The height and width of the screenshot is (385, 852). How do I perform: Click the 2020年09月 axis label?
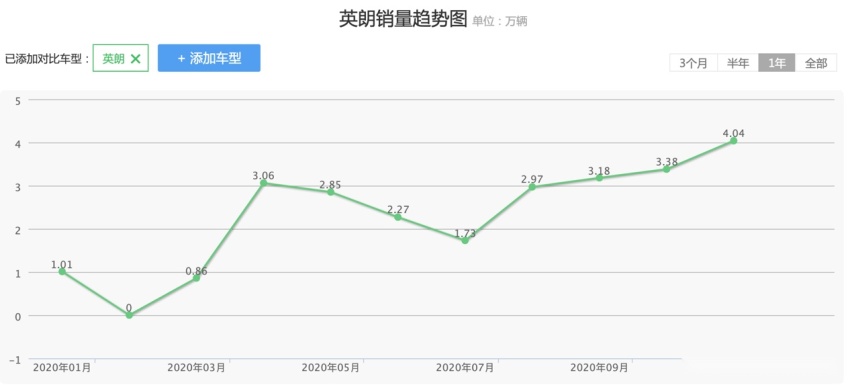click(599, 368)
